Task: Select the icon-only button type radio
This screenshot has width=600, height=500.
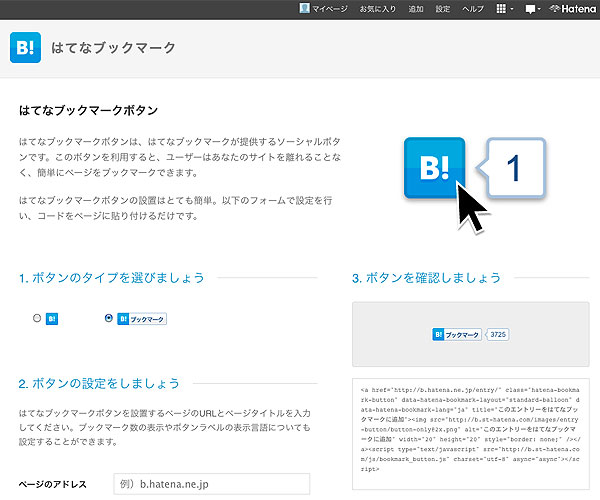Action: [37, 318]
